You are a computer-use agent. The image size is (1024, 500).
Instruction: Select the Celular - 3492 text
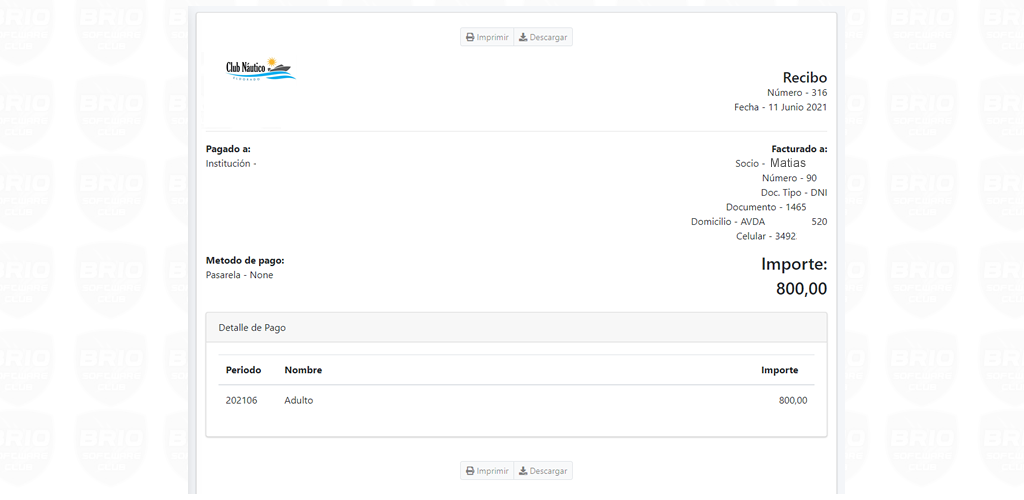766,236
